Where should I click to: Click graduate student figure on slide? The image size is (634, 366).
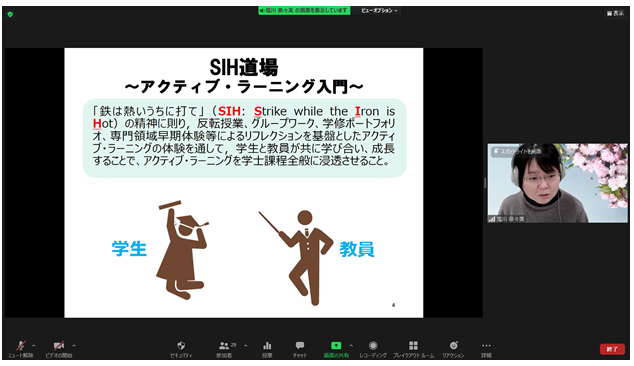pos(182,250)
